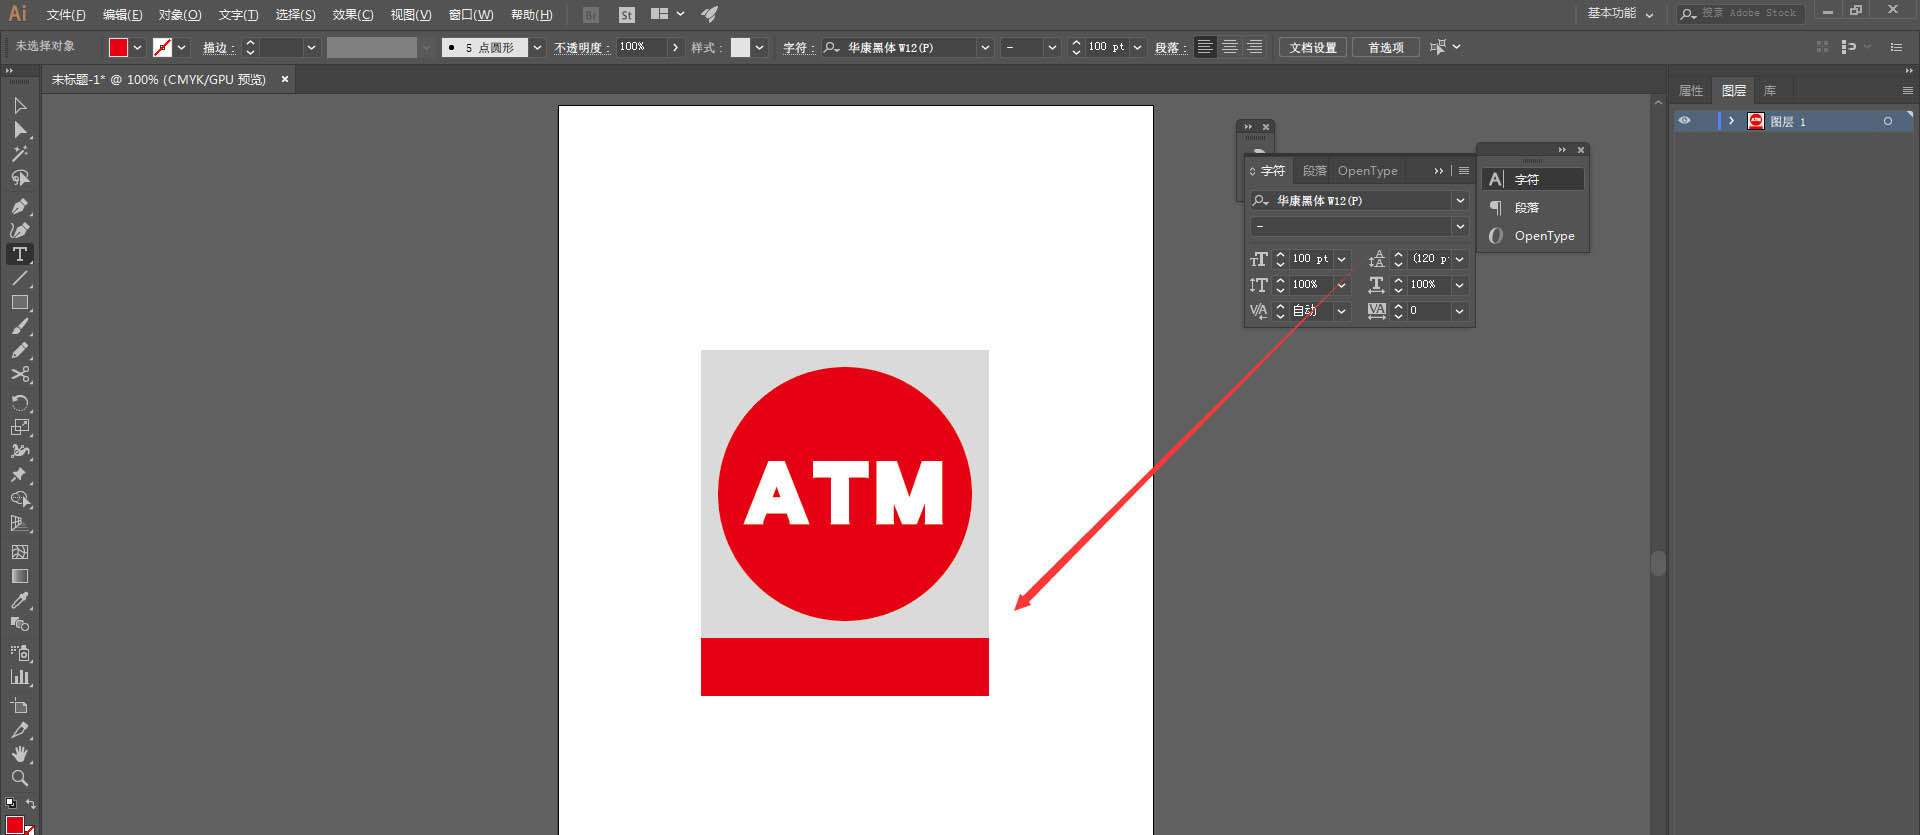Switch to the 属性 panel tab
This screenshot has height=835, width=1920.
(x=1691, y=91)
